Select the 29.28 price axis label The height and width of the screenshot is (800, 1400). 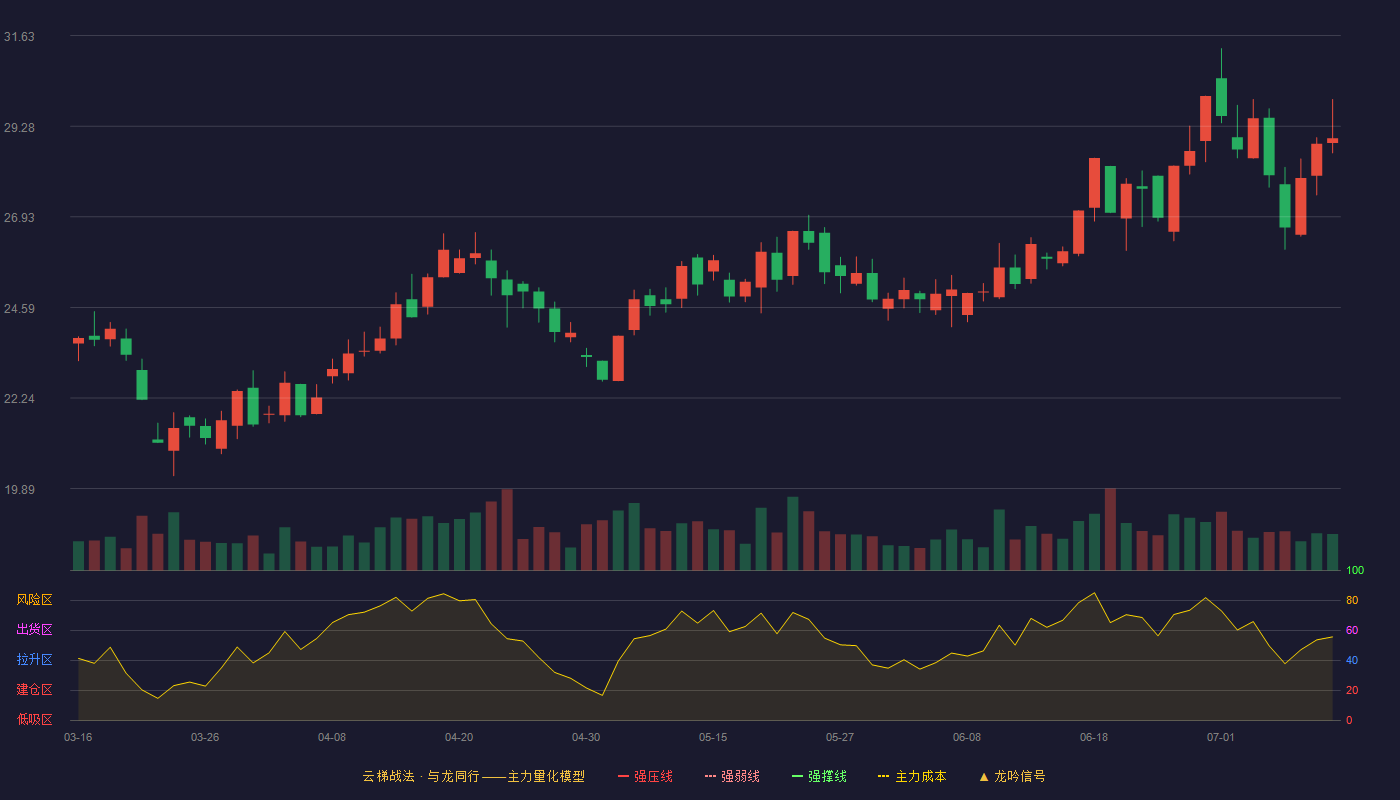point(19,128)
